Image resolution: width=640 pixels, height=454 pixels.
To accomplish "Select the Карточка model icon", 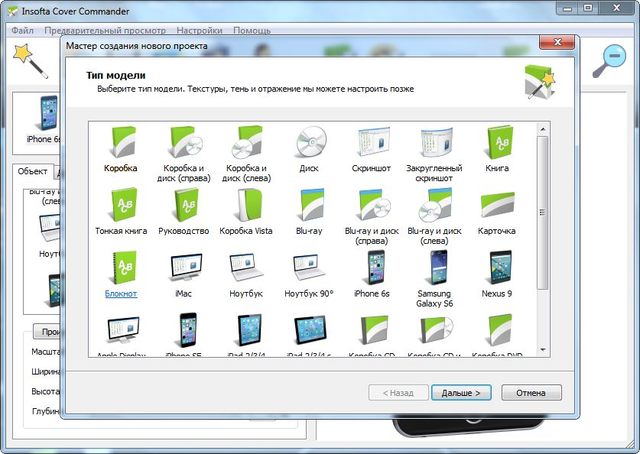I will coord(498,205).
